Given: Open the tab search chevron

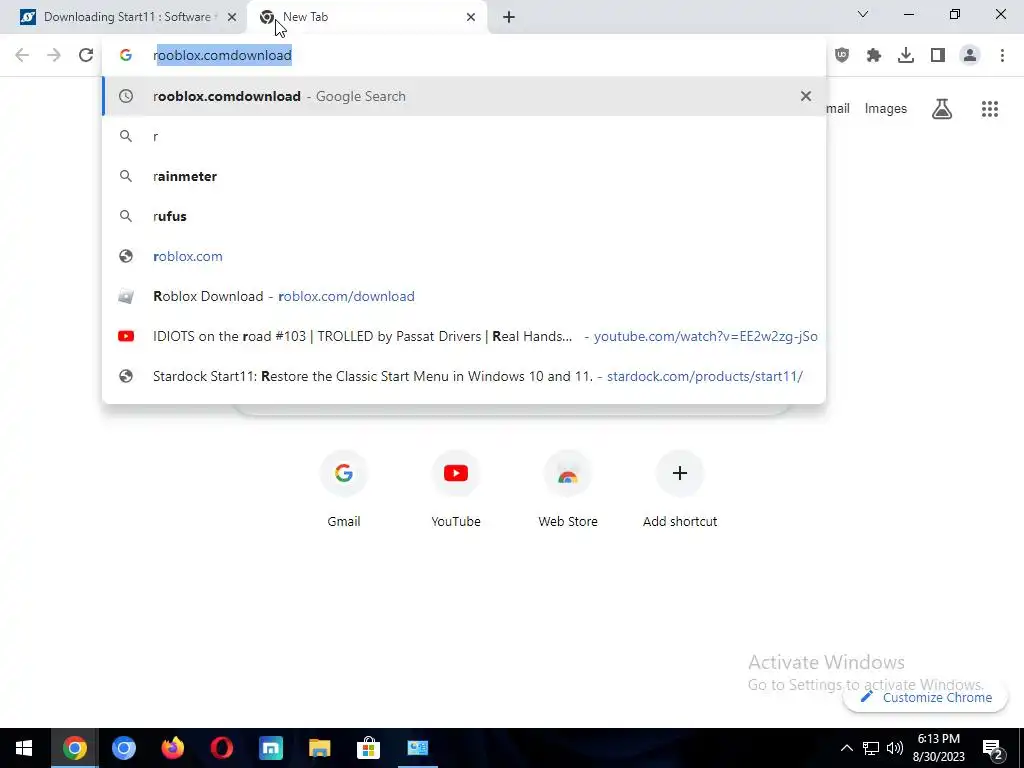Looking at the screenshot, I should pos(863,14).
